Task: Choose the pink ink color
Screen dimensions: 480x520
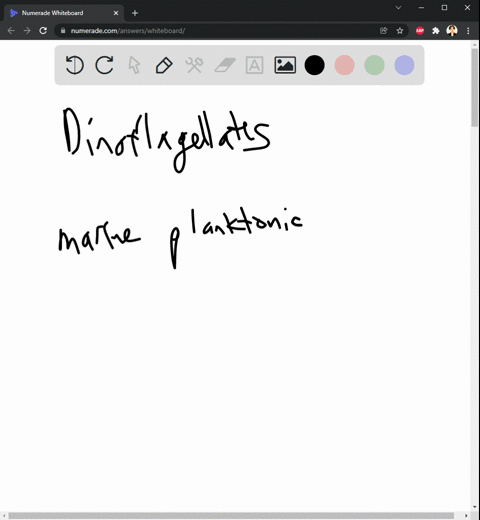Action: (x=344, y=65)
